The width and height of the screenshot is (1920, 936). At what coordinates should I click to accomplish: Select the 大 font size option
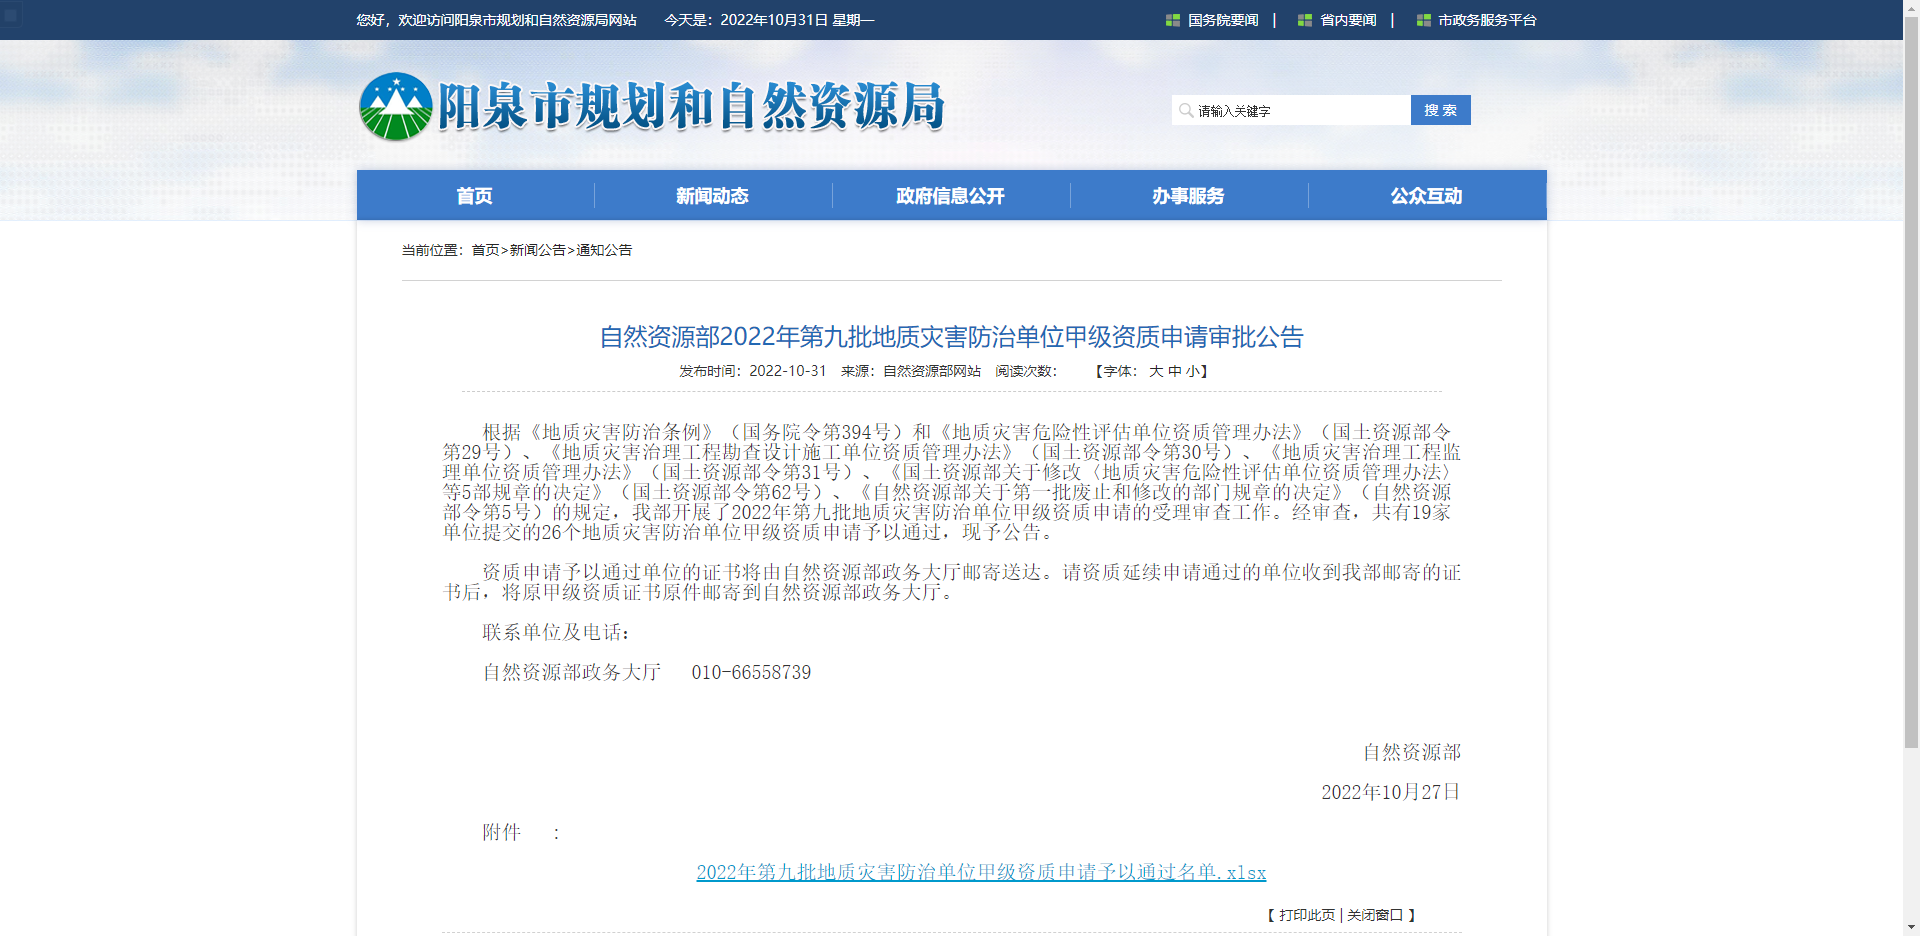(1155, 371)
